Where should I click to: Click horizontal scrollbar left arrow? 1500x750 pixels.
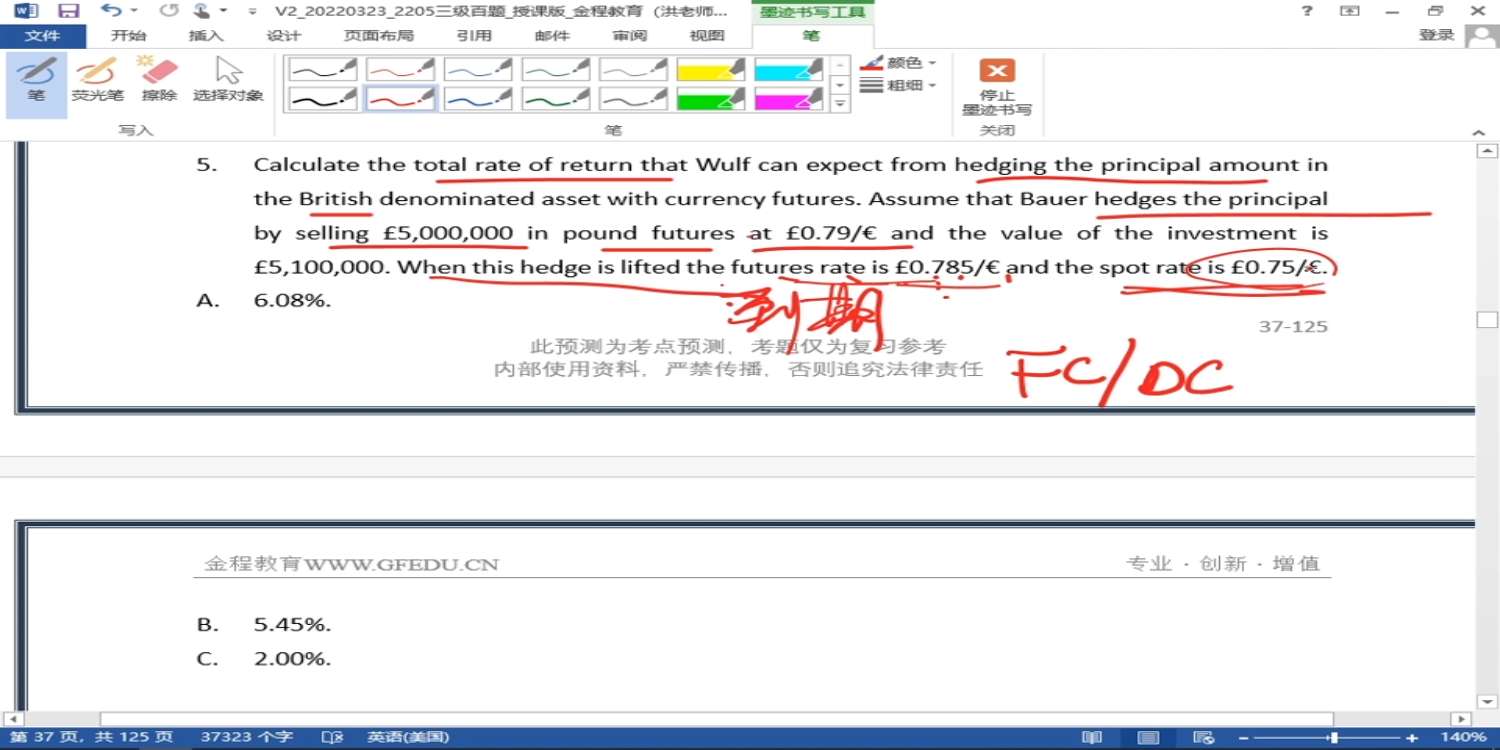point(11,719)
